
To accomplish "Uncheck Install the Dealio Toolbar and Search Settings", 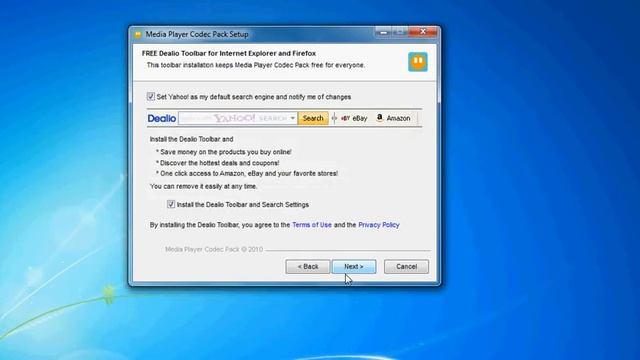I will coord(171,204).
